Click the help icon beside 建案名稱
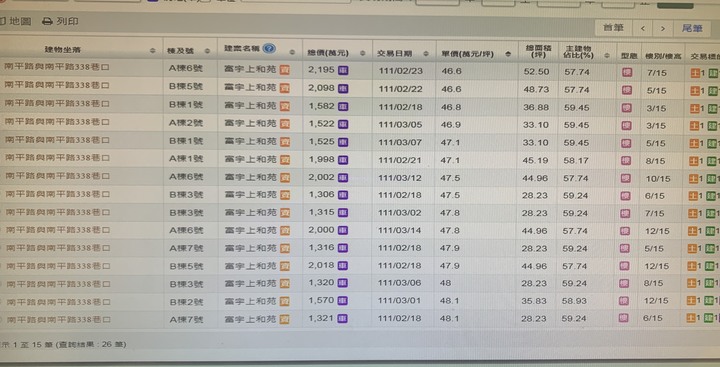 point(270,49)
